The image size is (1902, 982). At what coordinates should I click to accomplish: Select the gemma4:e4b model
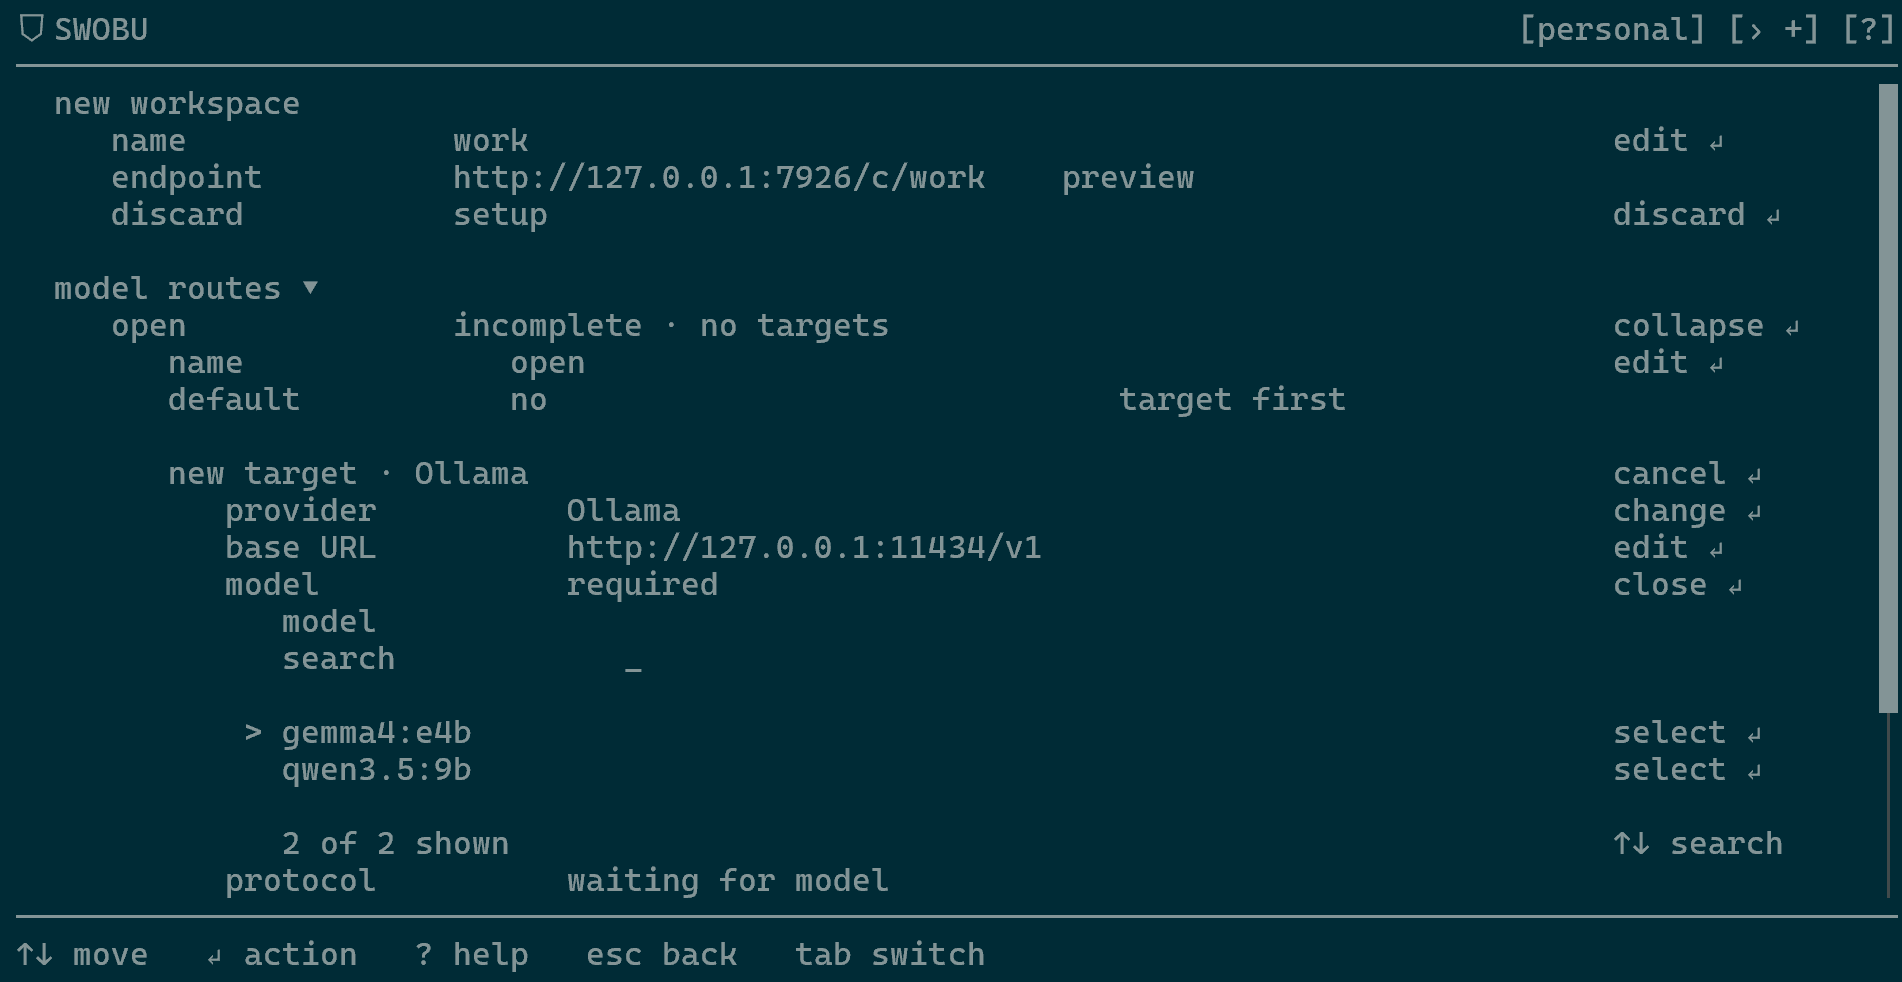point(1687,733)
